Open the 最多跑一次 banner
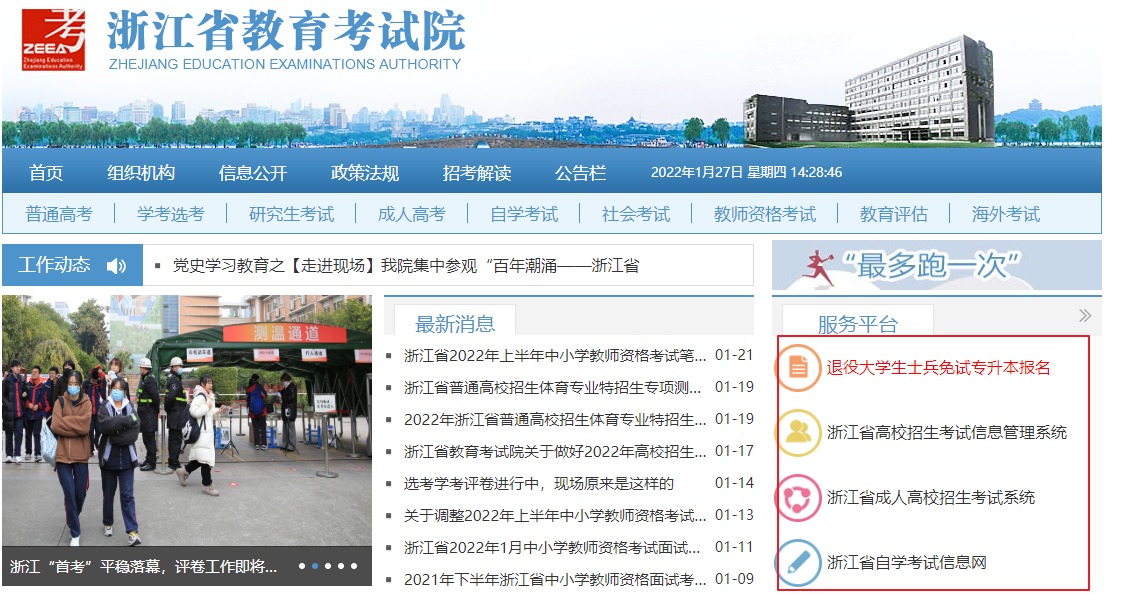Viewport: 1137px width, 594px height. (x=936, y=265)
